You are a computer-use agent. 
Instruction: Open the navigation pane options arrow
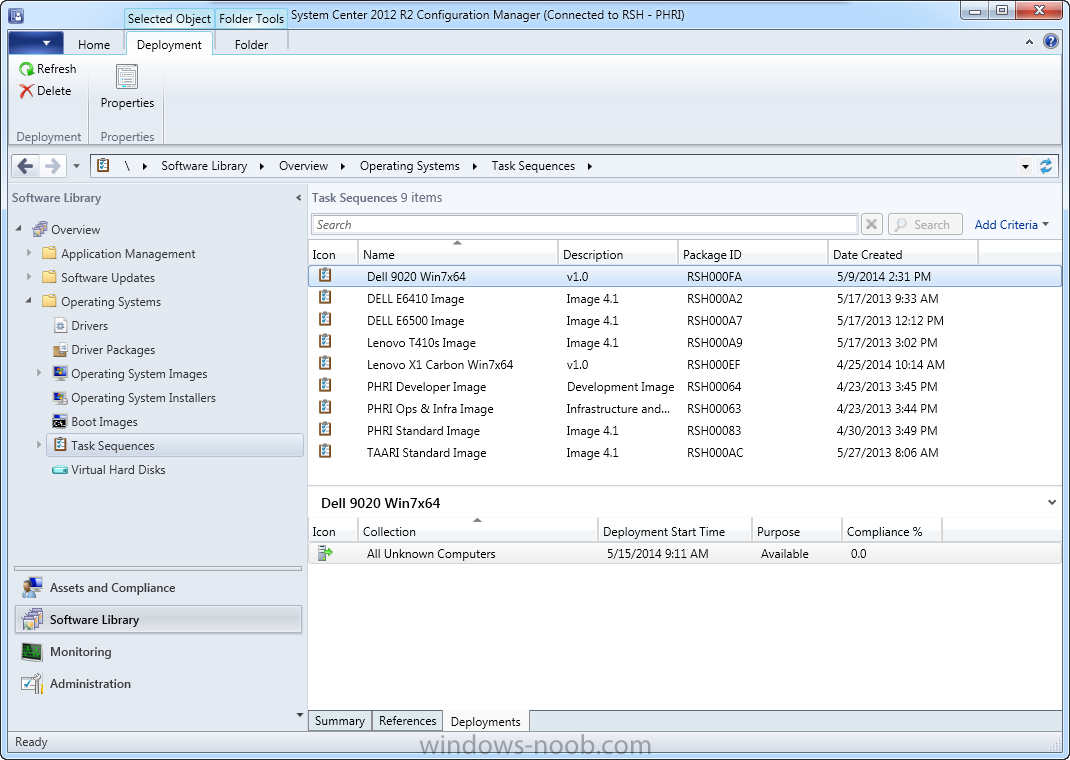point(300,715)
